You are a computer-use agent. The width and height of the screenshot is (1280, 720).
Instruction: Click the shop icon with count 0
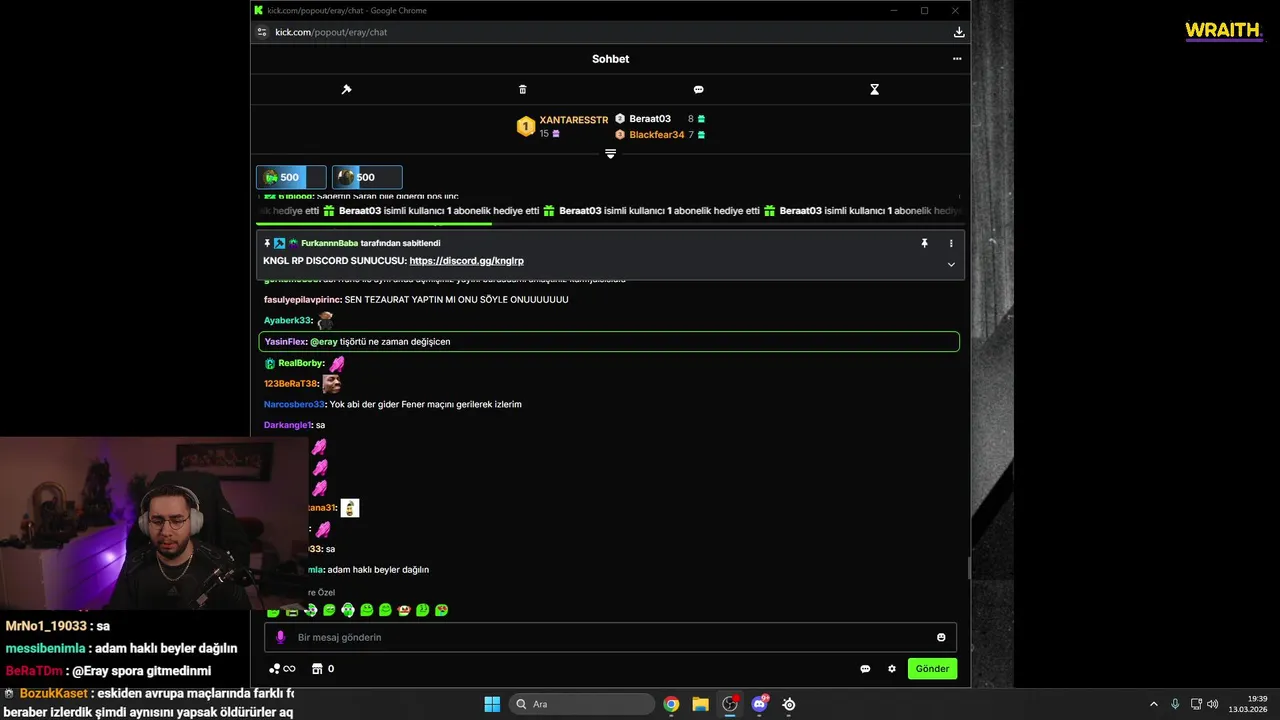[x=323, y=669]
